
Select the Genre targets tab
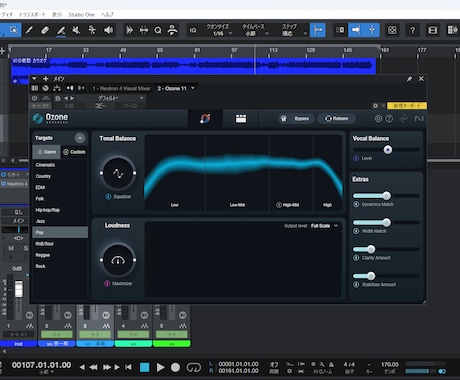tap(47, 152)
